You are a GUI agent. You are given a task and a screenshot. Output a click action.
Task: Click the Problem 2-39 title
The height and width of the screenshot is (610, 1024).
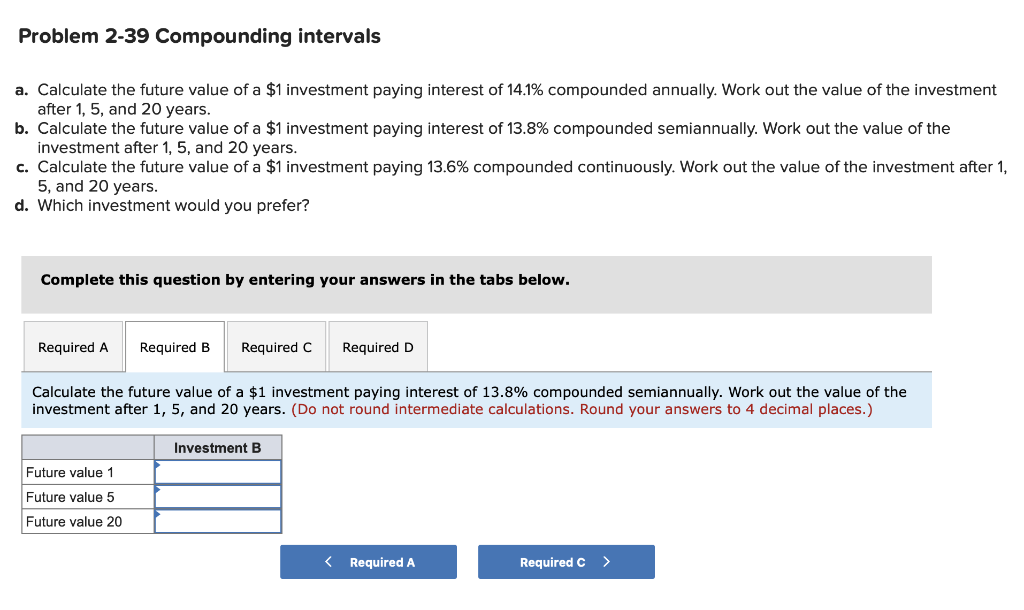tap(198, 36)
